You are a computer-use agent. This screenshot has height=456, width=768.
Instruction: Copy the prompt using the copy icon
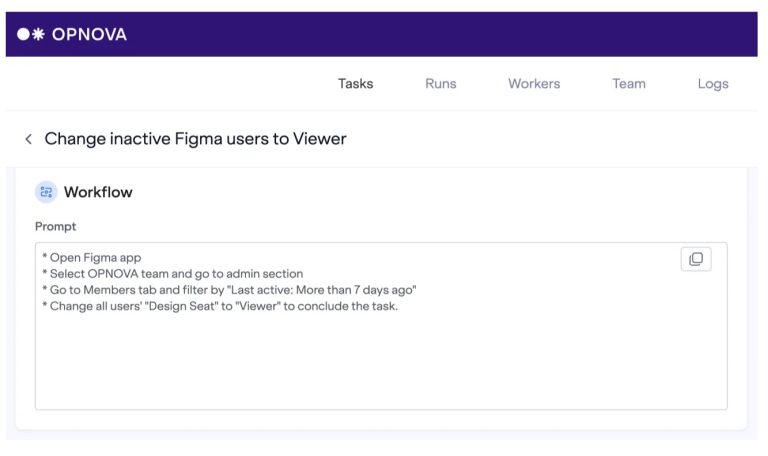[696, 259]
